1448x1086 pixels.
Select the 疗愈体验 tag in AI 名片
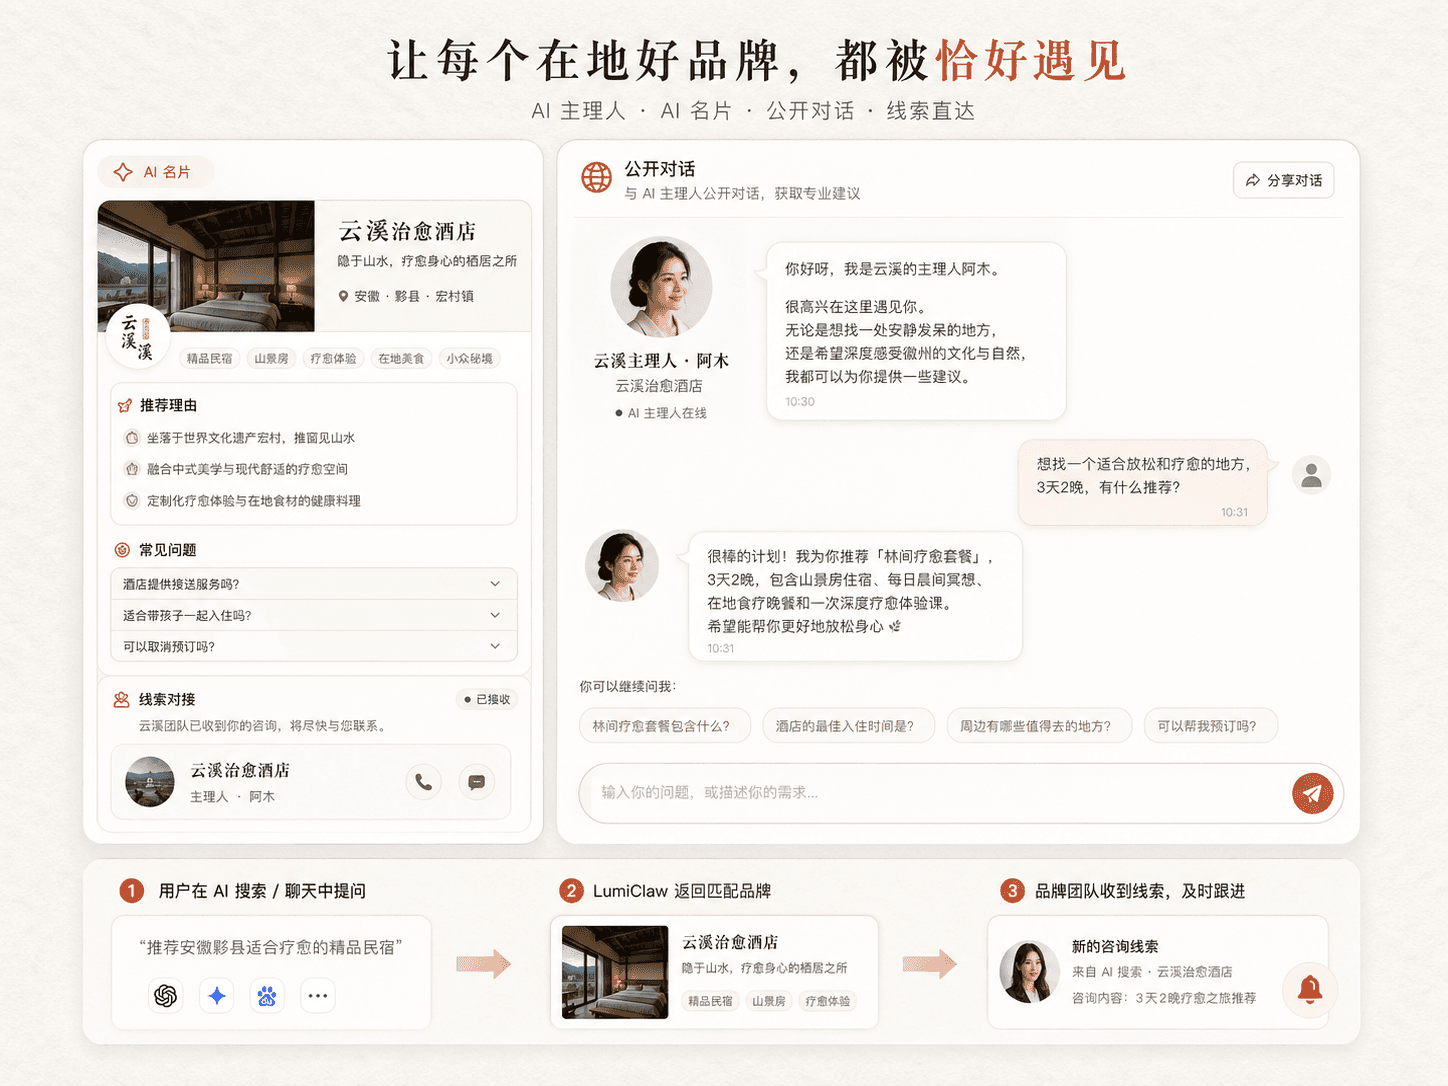[333, 358]
